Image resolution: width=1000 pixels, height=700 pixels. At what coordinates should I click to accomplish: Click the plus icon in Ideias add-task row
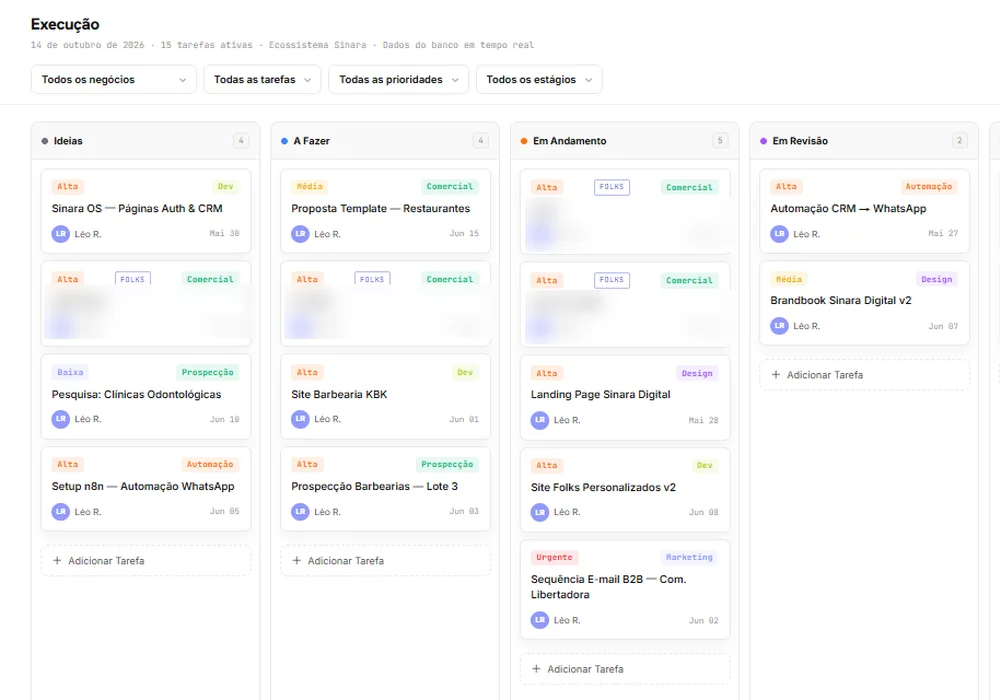(57, 560)
